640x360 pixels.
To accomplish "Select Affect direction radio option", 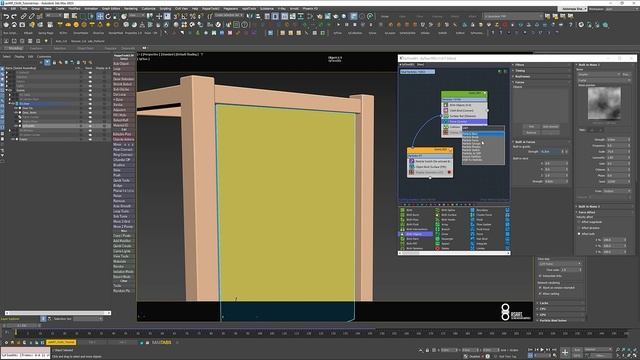I will pyautogui.click(x=579, y=228).
